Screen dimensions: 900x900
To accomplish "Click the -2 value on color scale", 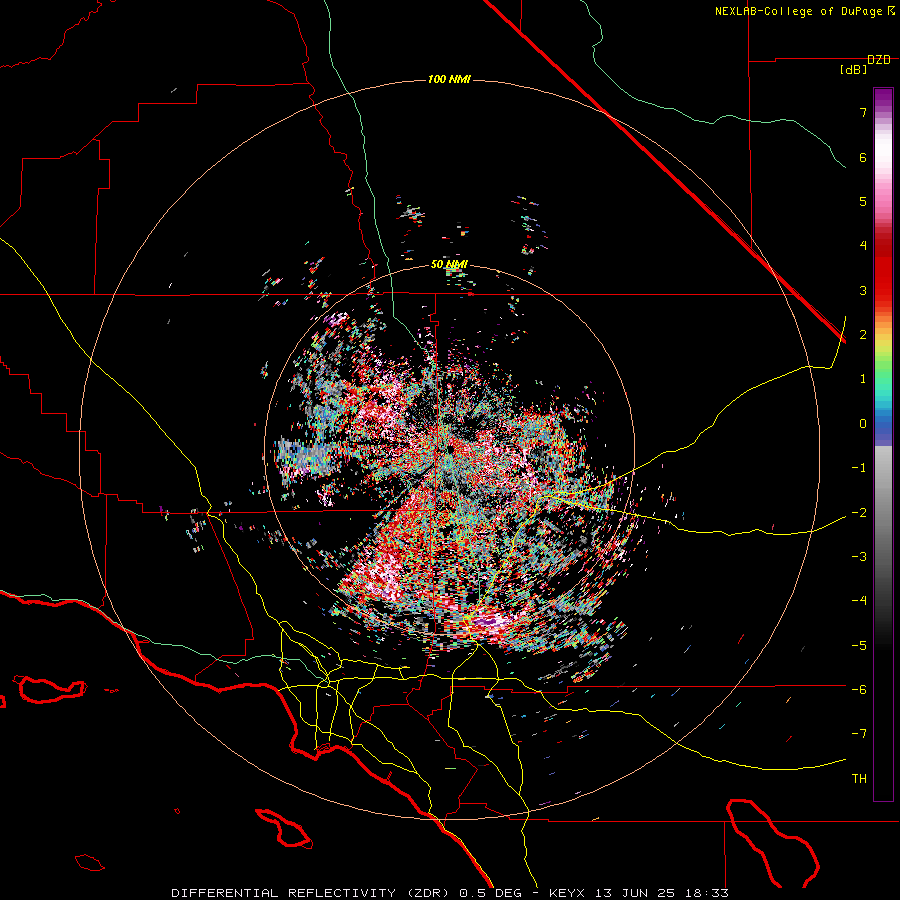I will click(859, 512).
